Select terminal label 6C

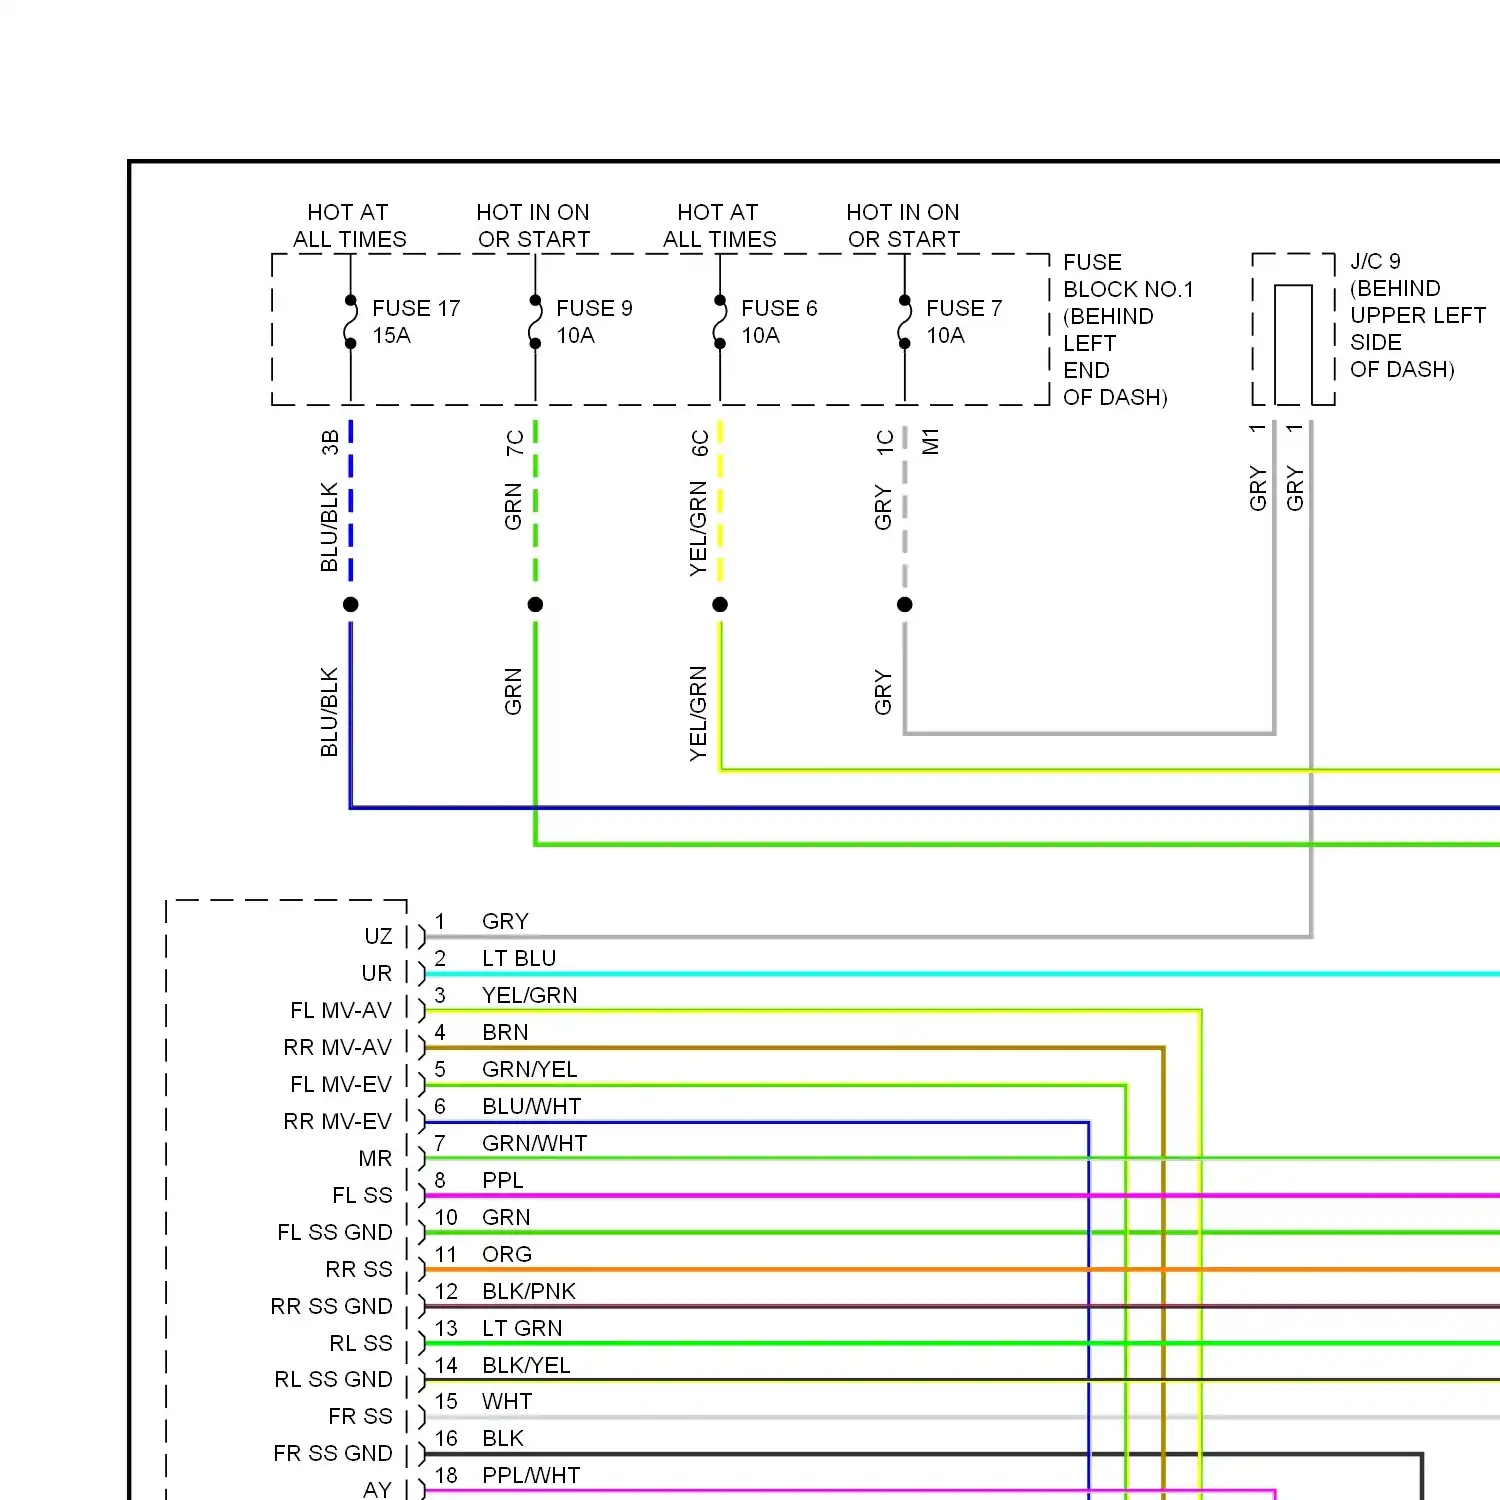[x=699, y=443]
